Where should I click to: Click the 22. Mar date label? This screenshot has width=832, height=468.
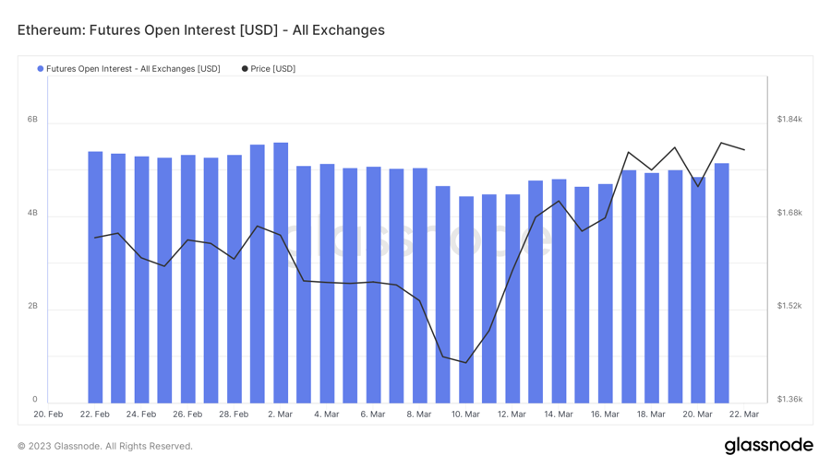(745, 413)
